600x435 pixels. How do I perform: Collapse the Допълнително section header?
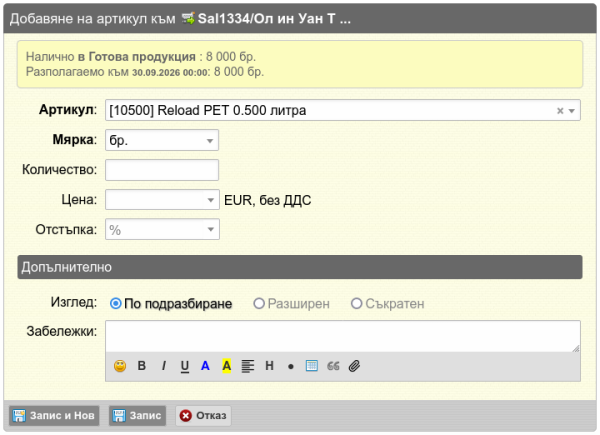click(x=300, y=267)
